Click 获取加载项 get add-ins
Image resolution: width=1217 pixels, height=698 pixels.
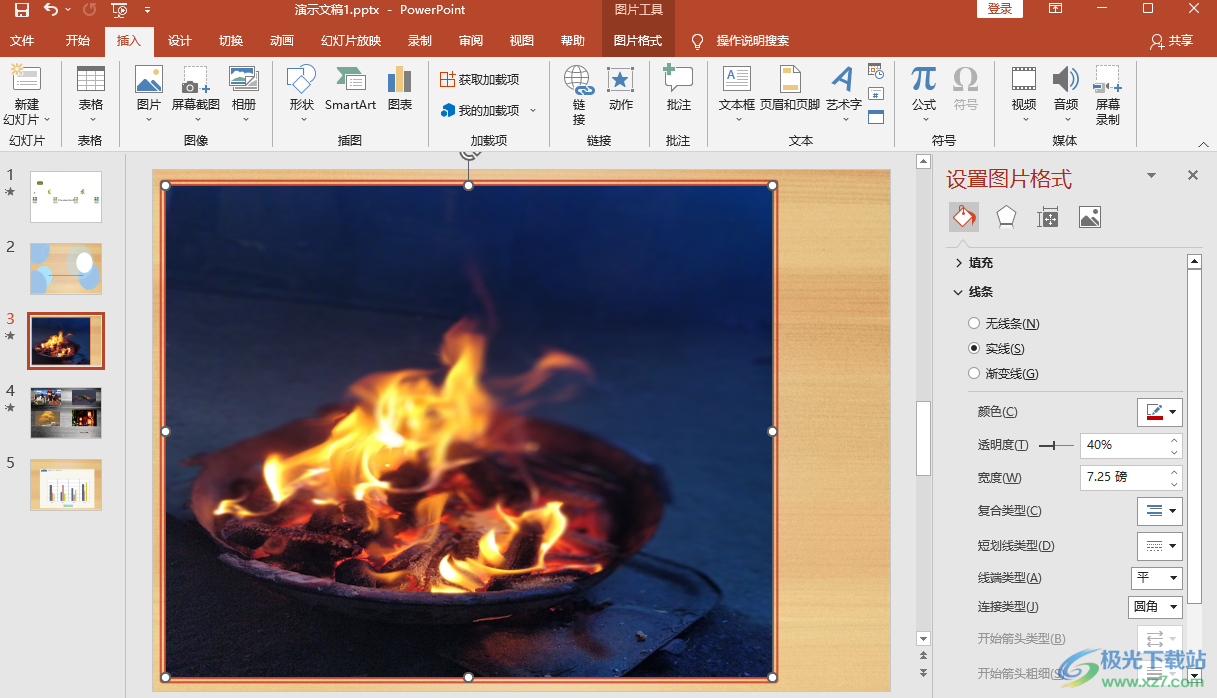(480, 79)
